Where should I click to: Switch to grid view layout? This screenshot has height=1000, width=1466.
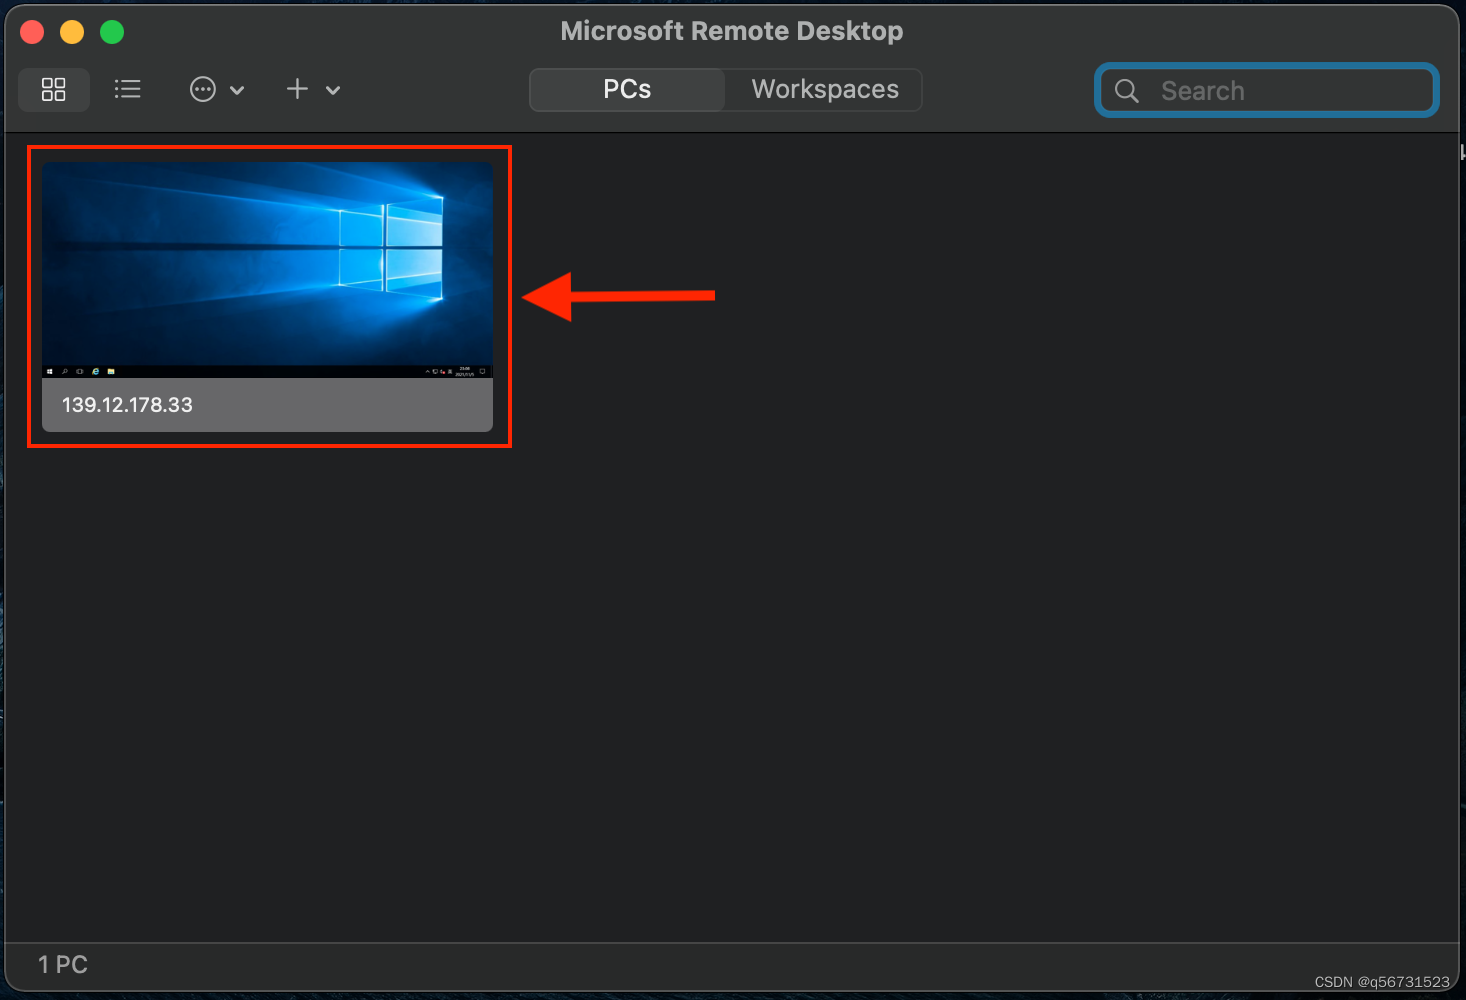54,90
